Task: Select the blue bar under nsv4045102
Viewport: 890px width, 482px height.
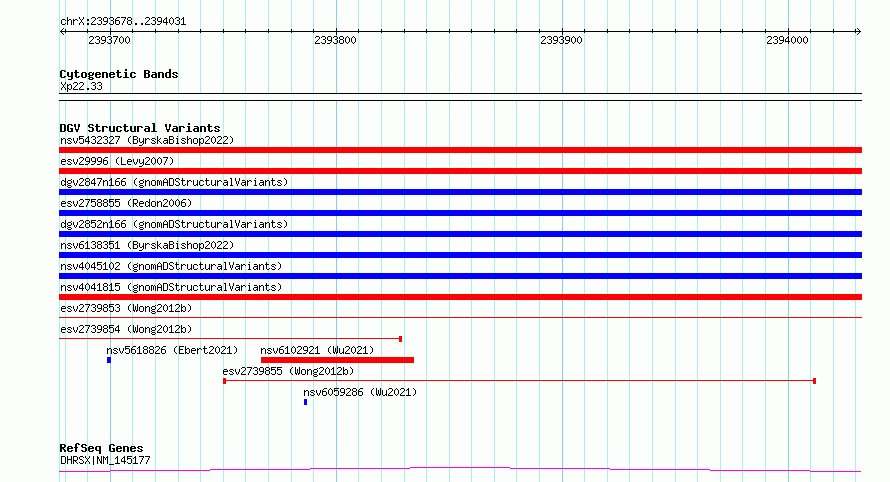Action: click(x=460, y=276)
